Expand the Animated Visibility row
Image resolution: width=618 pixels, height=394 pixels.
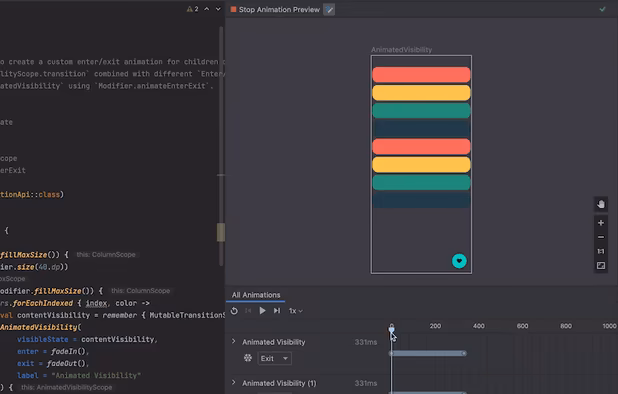(x=233, y=341)
